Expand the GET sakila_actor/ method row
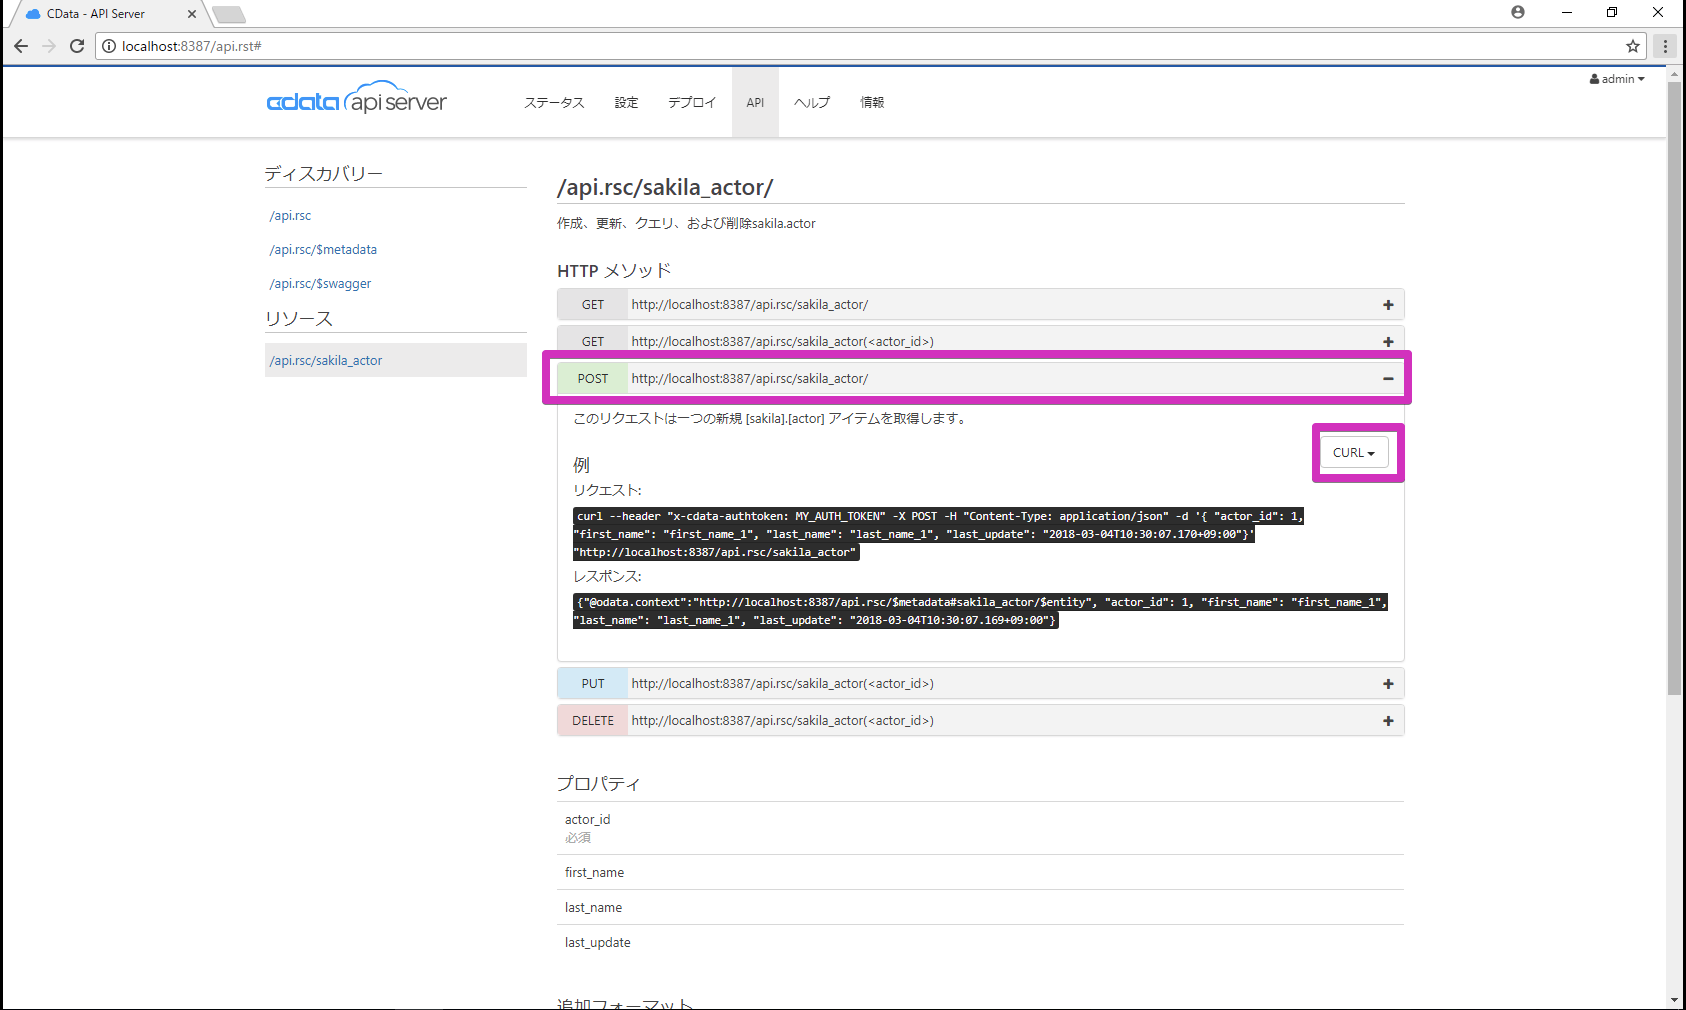The image size is (1686, 1010). (x=981, y=305)
